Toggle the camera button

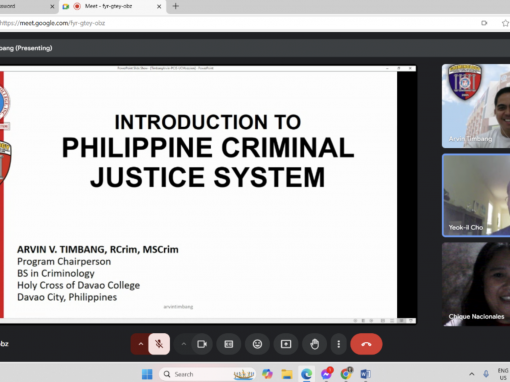coord(202,344)
